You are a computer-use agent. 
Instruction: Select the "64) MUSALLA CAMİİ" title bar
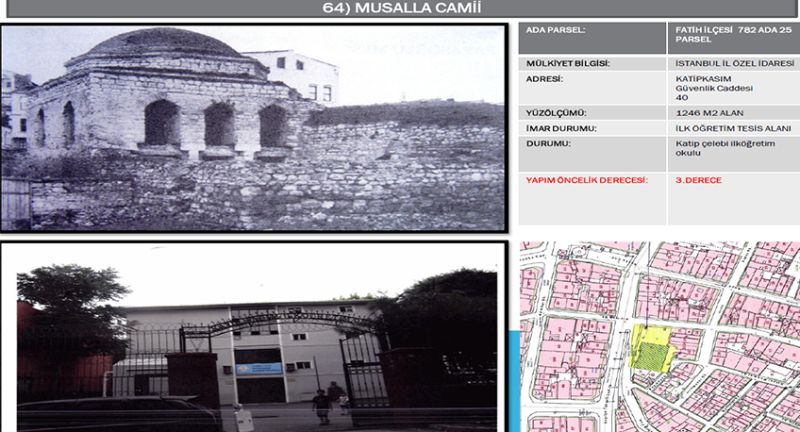tap(400, 10)
